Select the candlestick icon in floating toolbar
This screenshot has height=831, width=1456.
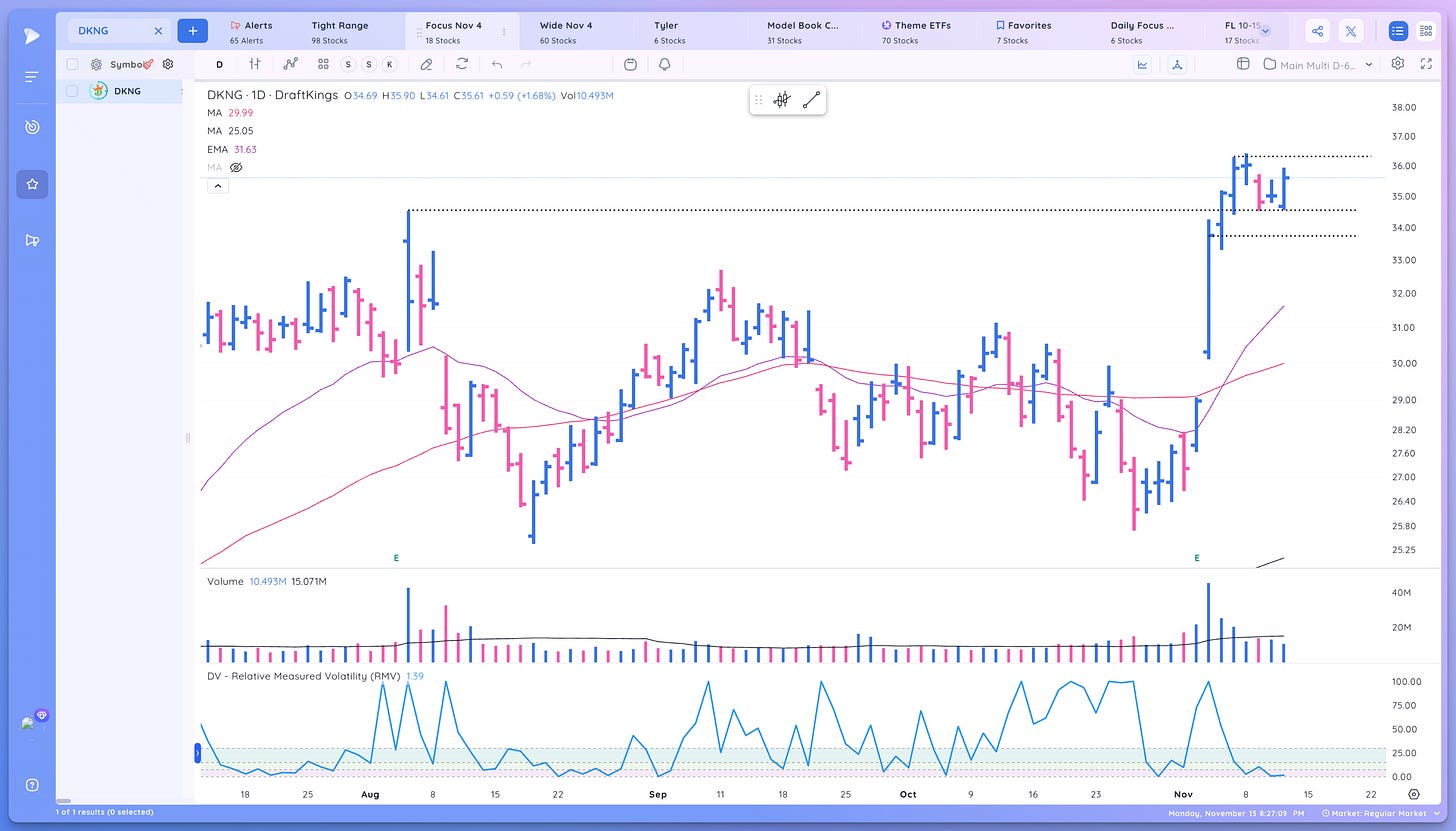point(782,100)
